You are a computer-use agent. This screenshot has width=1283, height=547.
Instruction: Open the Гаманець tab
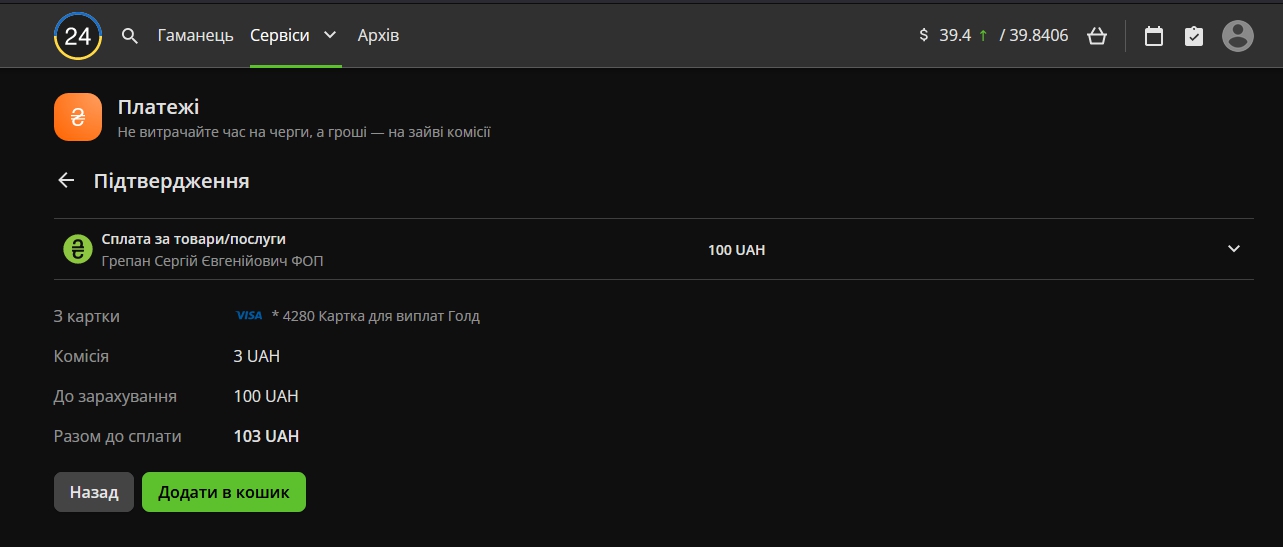[x=195, y=36]
